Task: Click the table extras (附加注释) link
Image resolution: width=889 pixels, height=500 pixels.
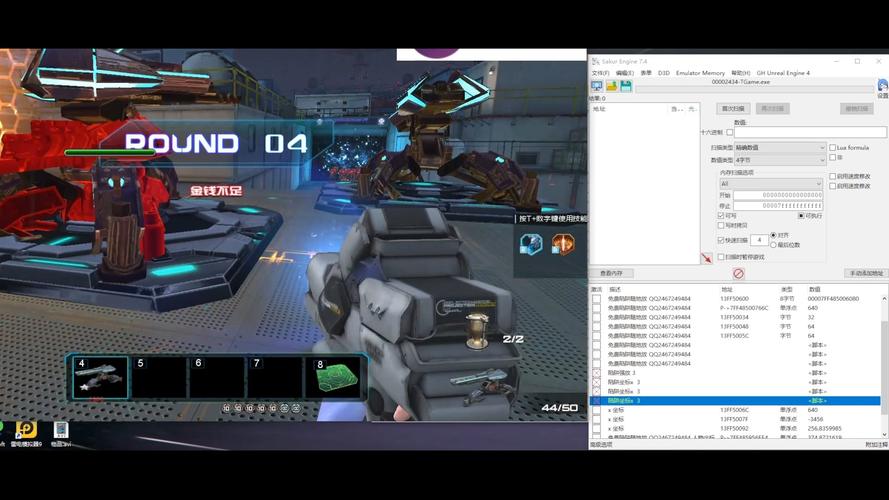Action: 877,445
